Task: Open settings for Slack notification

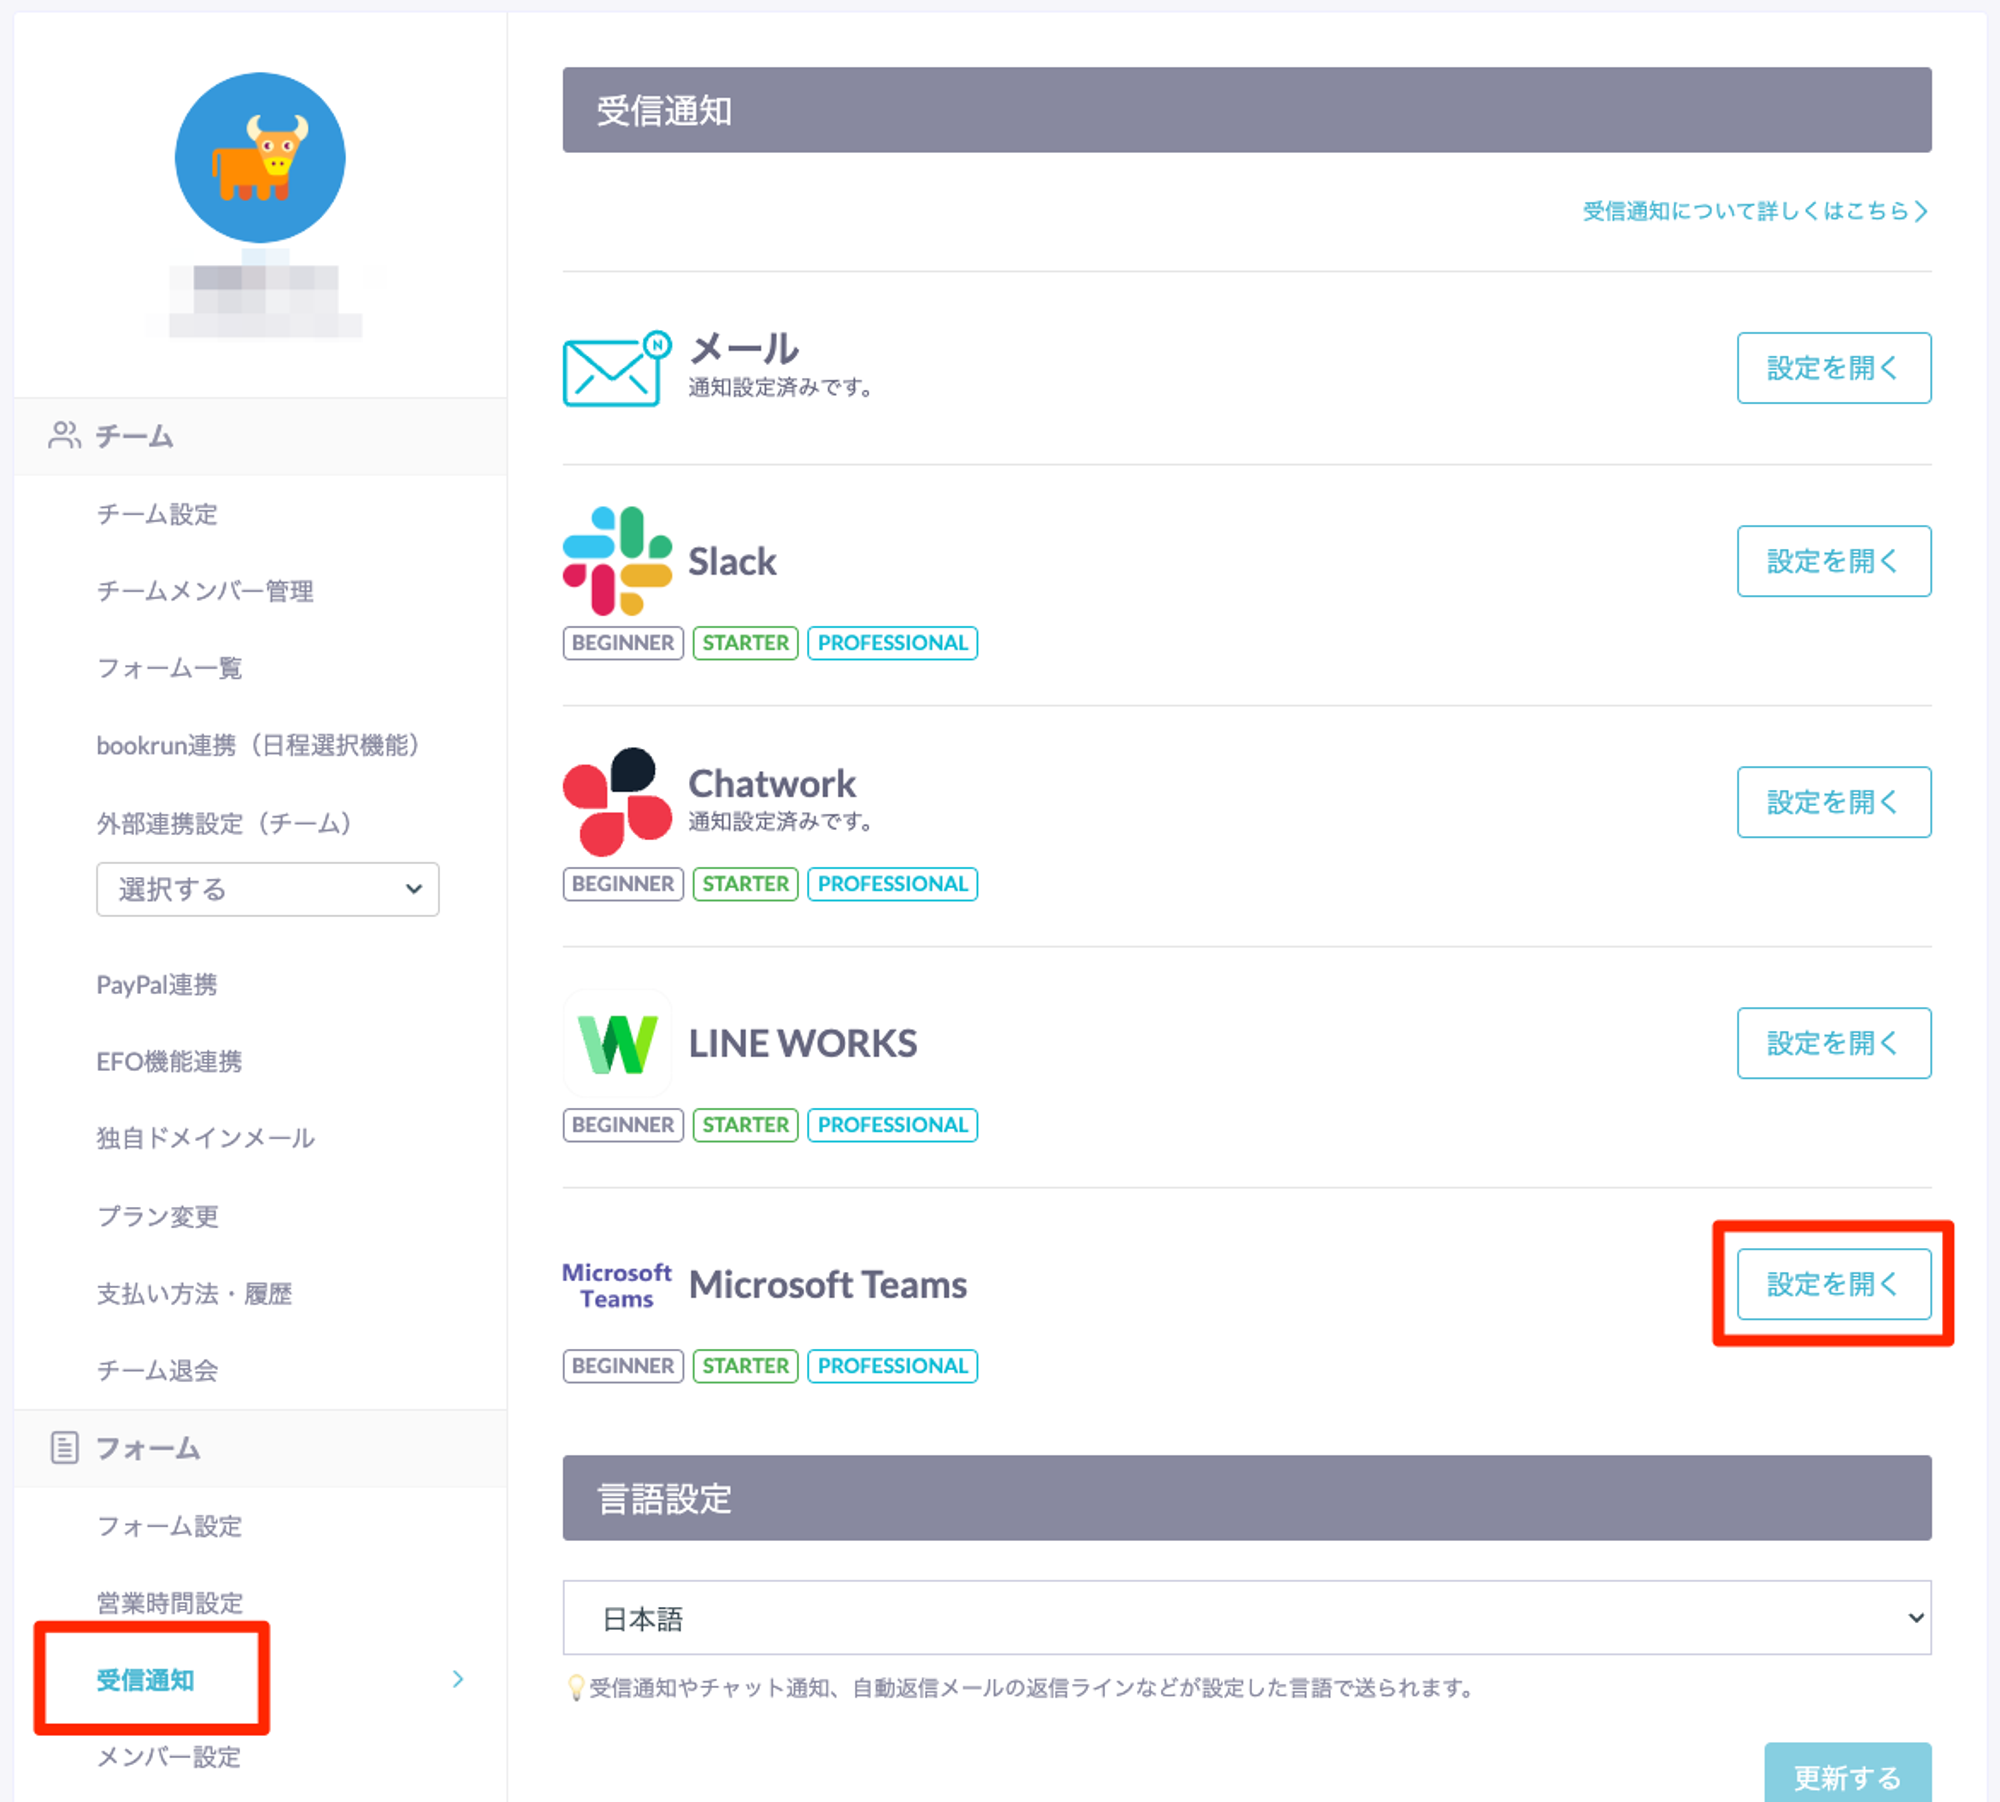Action: point(1833,561)
